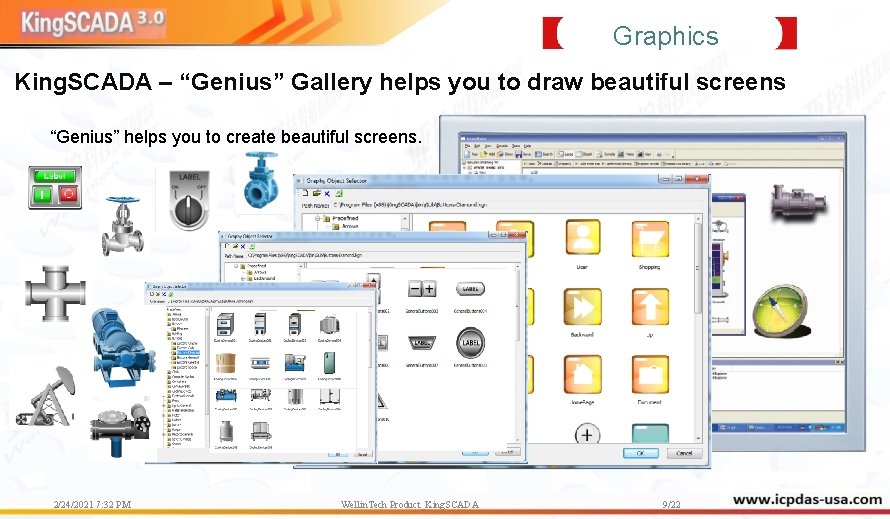Select the wooden barrel device graphic

[x=225, y=364]
